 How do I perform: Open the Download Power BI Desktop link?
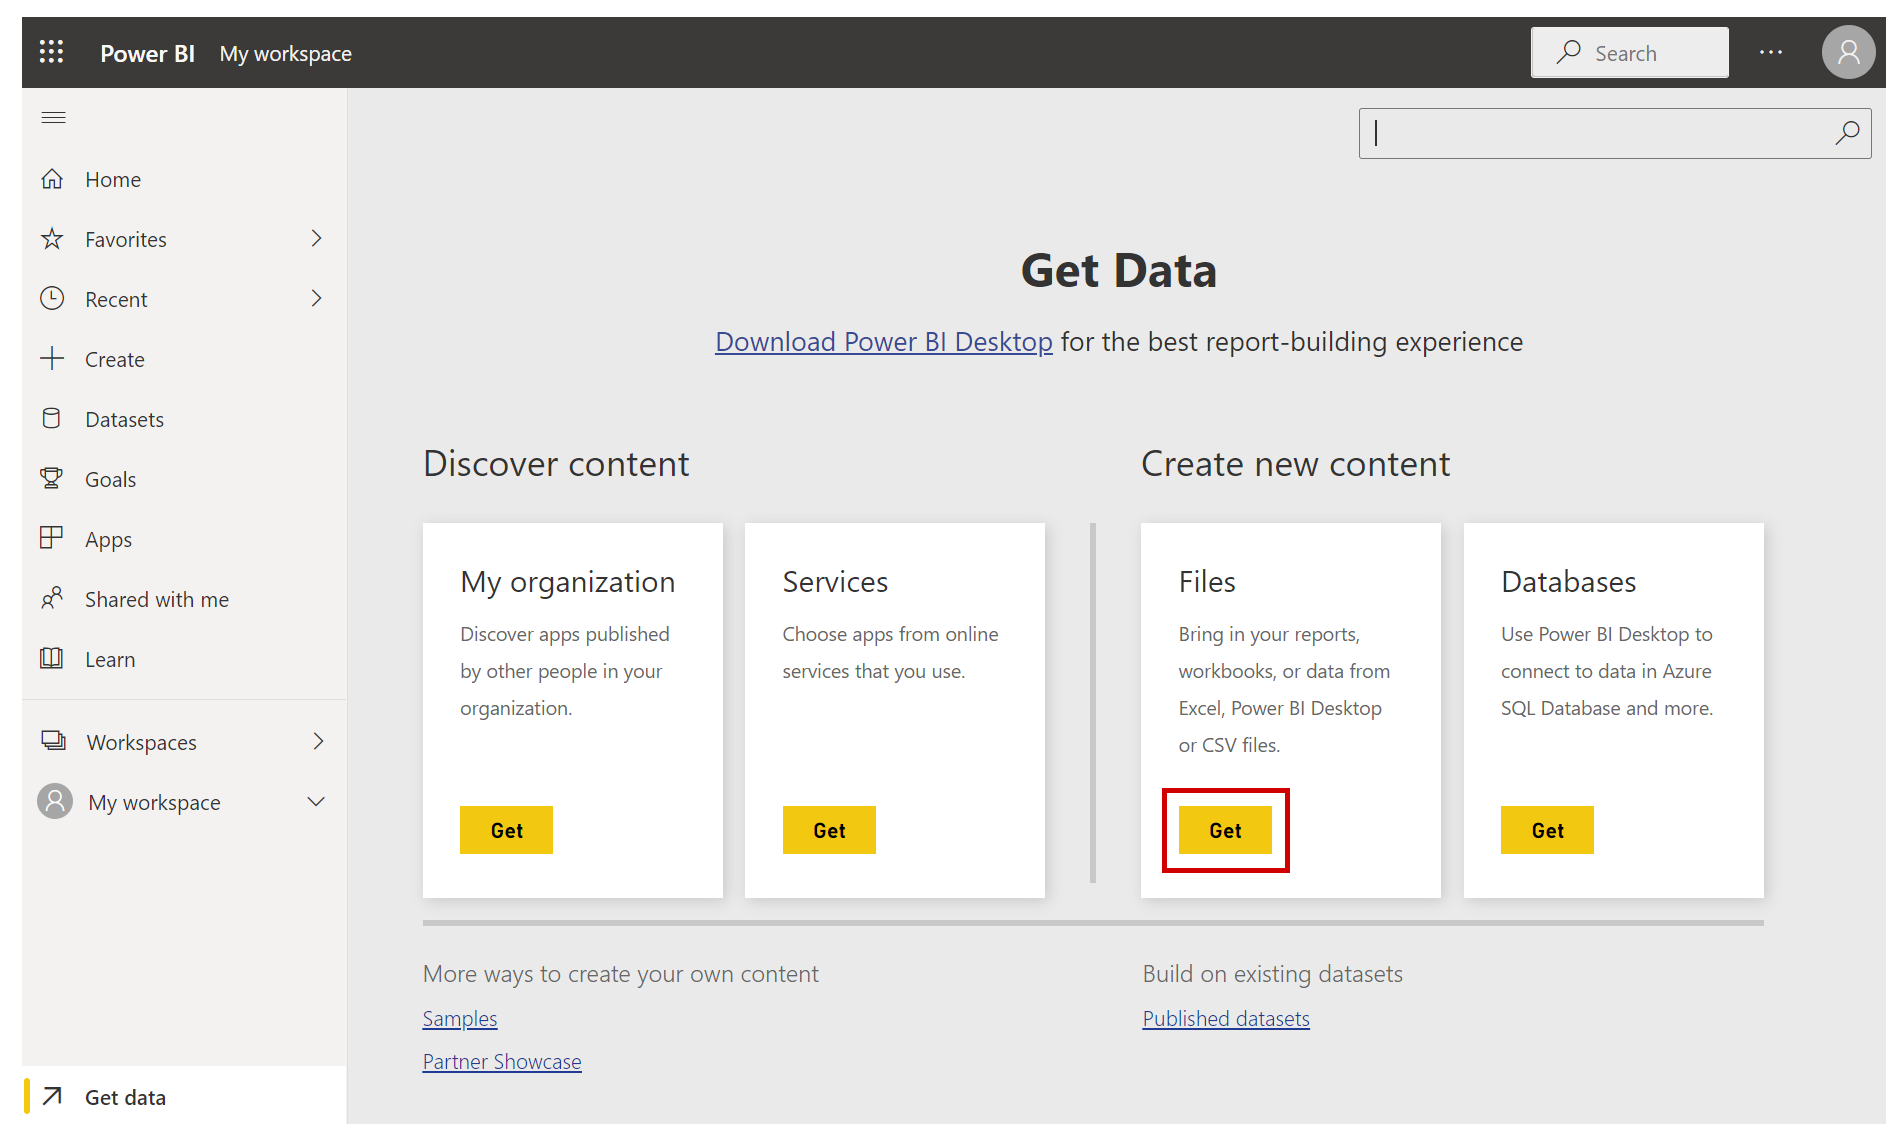[882, 341]
